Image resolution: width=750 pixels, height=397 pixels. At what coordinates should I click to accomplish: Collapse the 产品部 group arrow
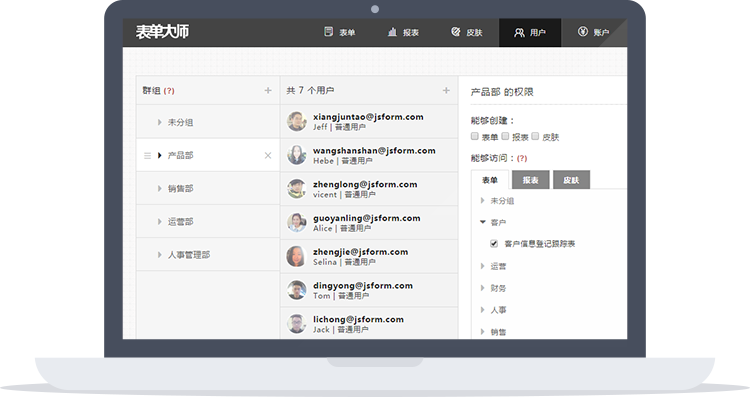[x=159, y=155]
